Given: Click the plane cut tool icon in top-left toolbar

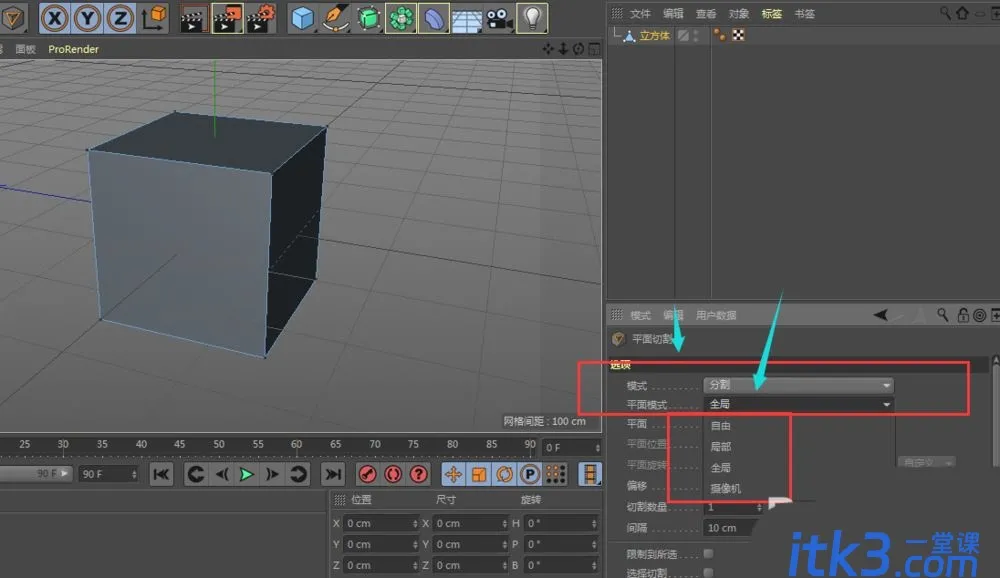Looking at the screenshot, I should [x=12, y=18].
